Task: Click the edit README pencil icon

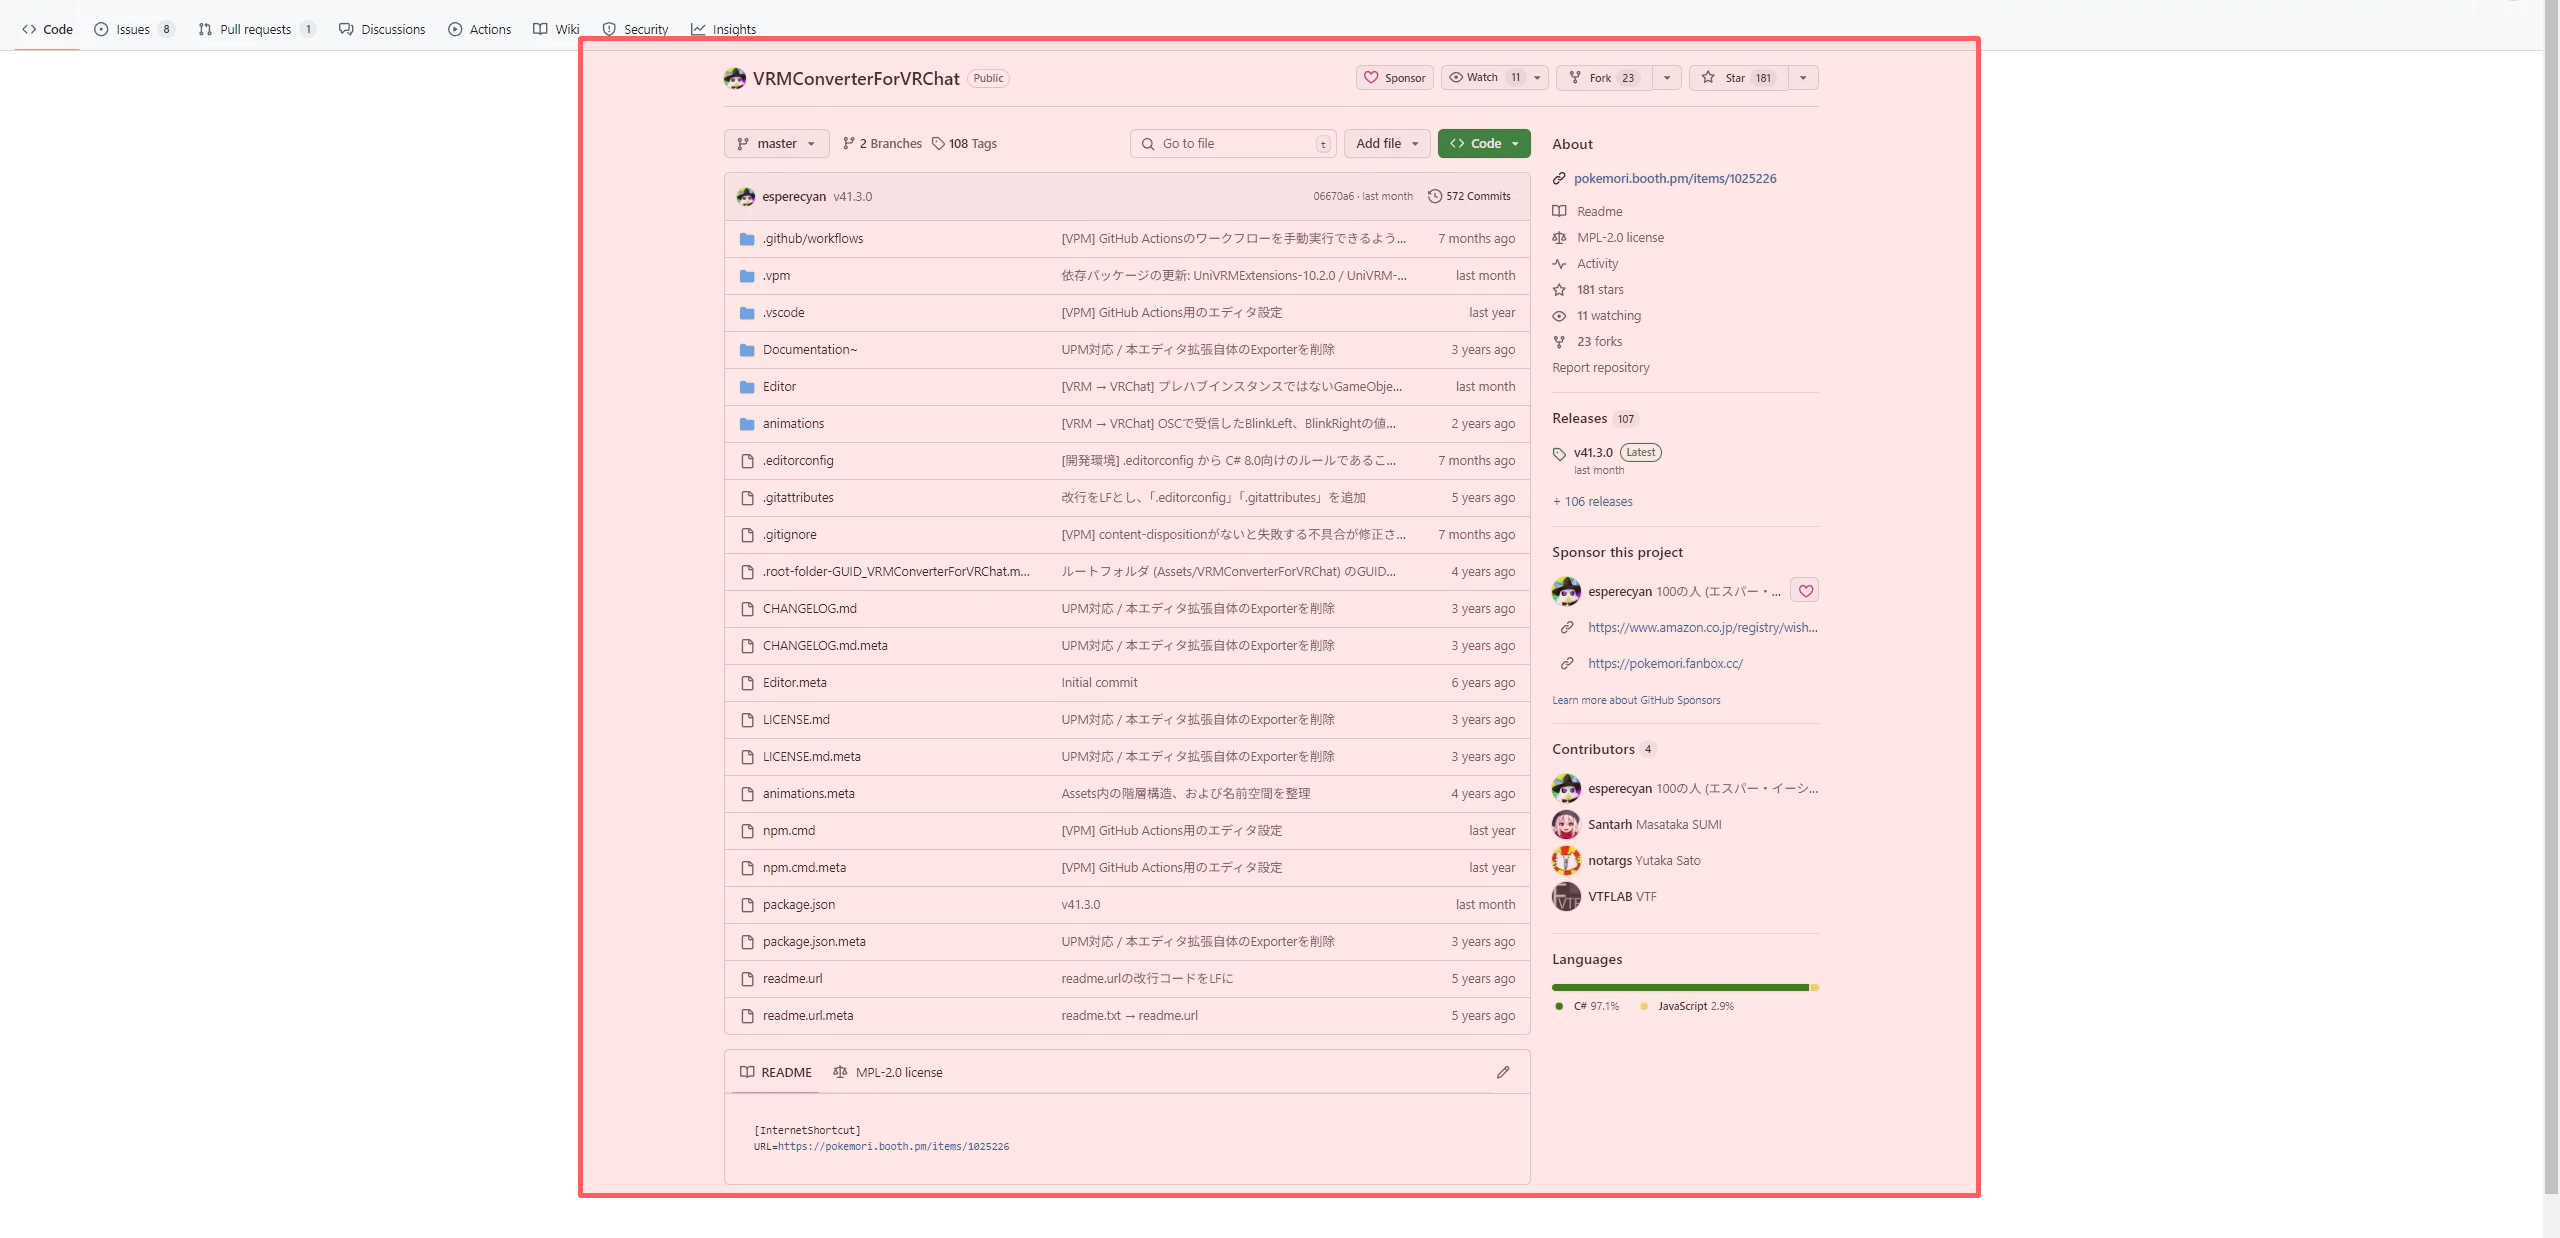Action: click(x=1502, y=1073)
